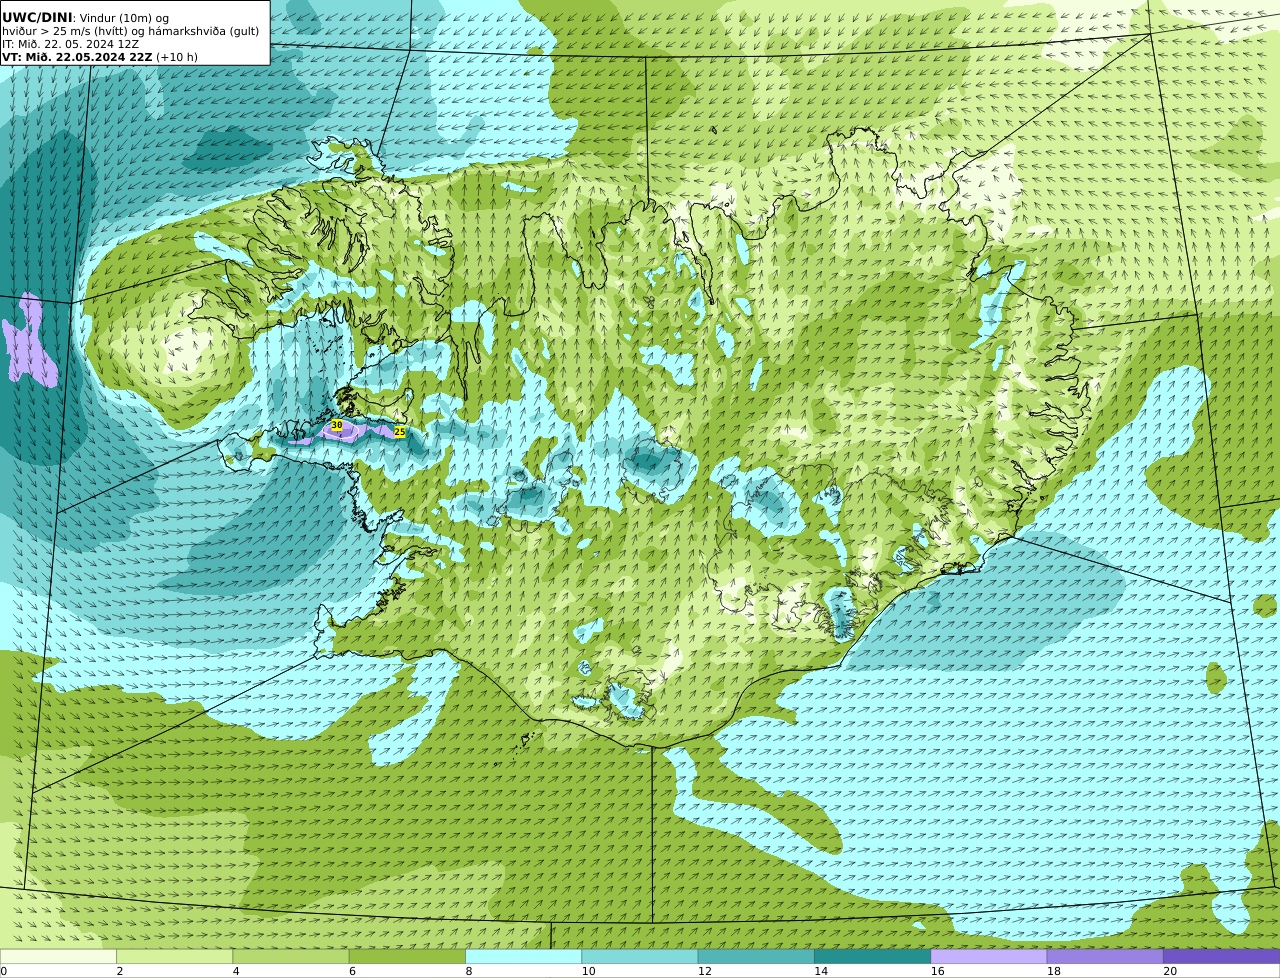Click the 8–10 m/s light cyan legend swatch
This screenshot has width=1280, height=978.
point(523,956)
